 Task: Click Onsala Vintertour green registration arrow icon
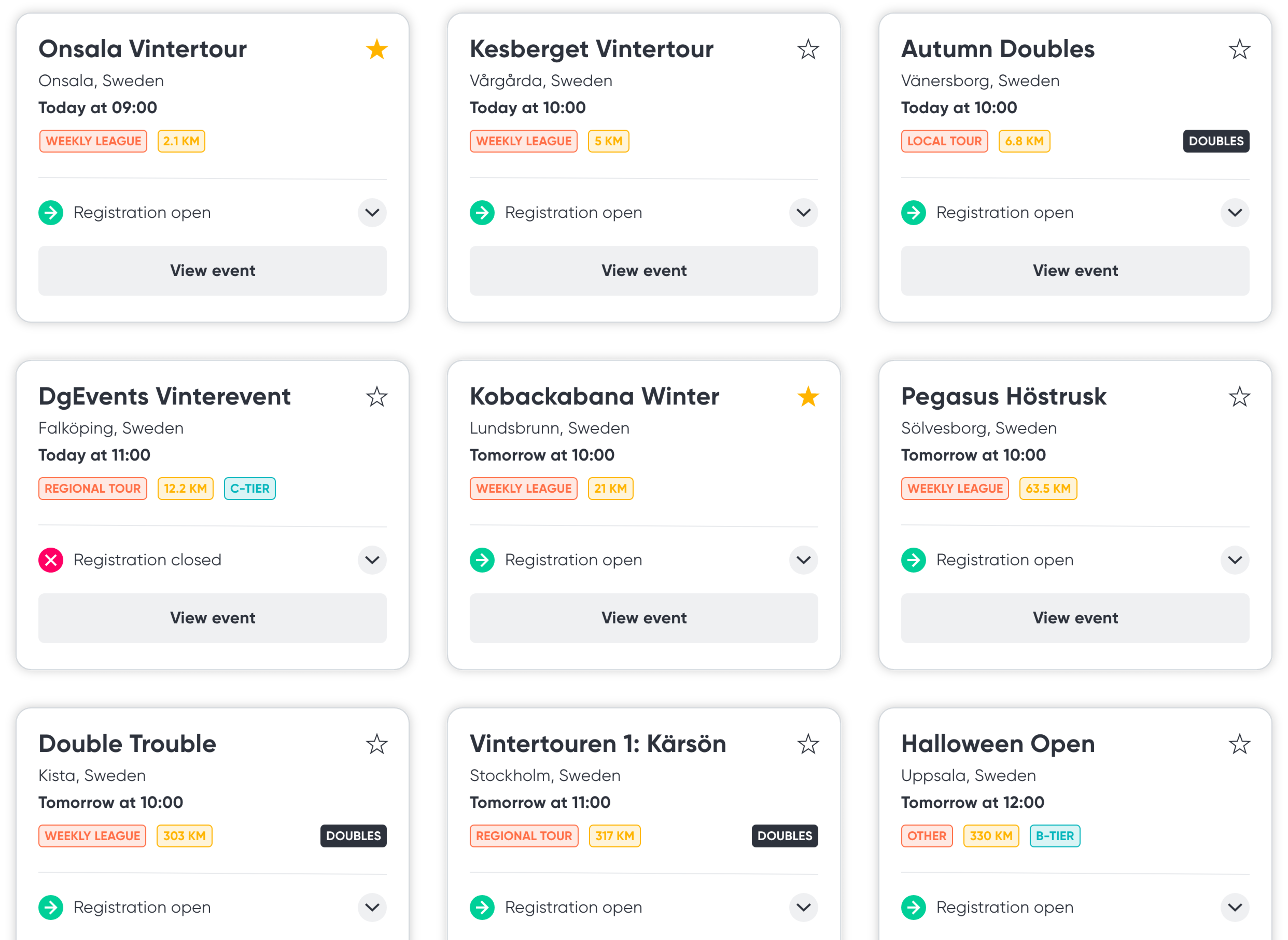(x=51, y=212)
